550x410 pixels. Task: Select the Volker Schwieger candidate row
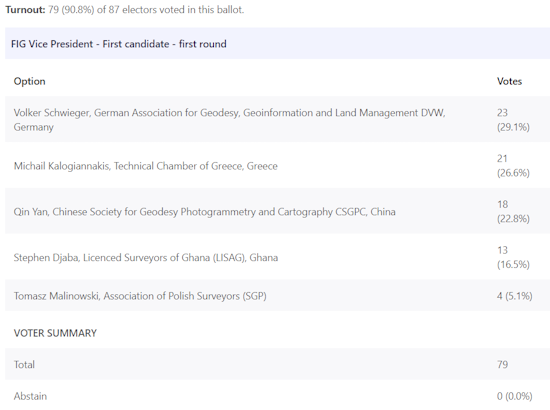tap(277, 119)
